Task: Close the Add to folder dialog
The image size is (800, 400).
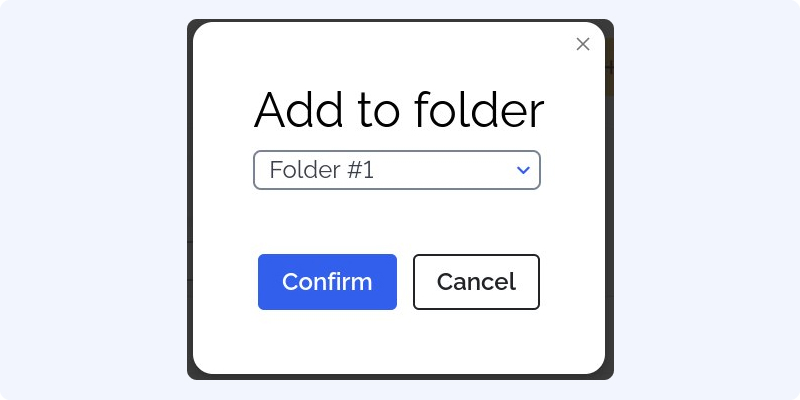Action: click(x=583, y=44)
